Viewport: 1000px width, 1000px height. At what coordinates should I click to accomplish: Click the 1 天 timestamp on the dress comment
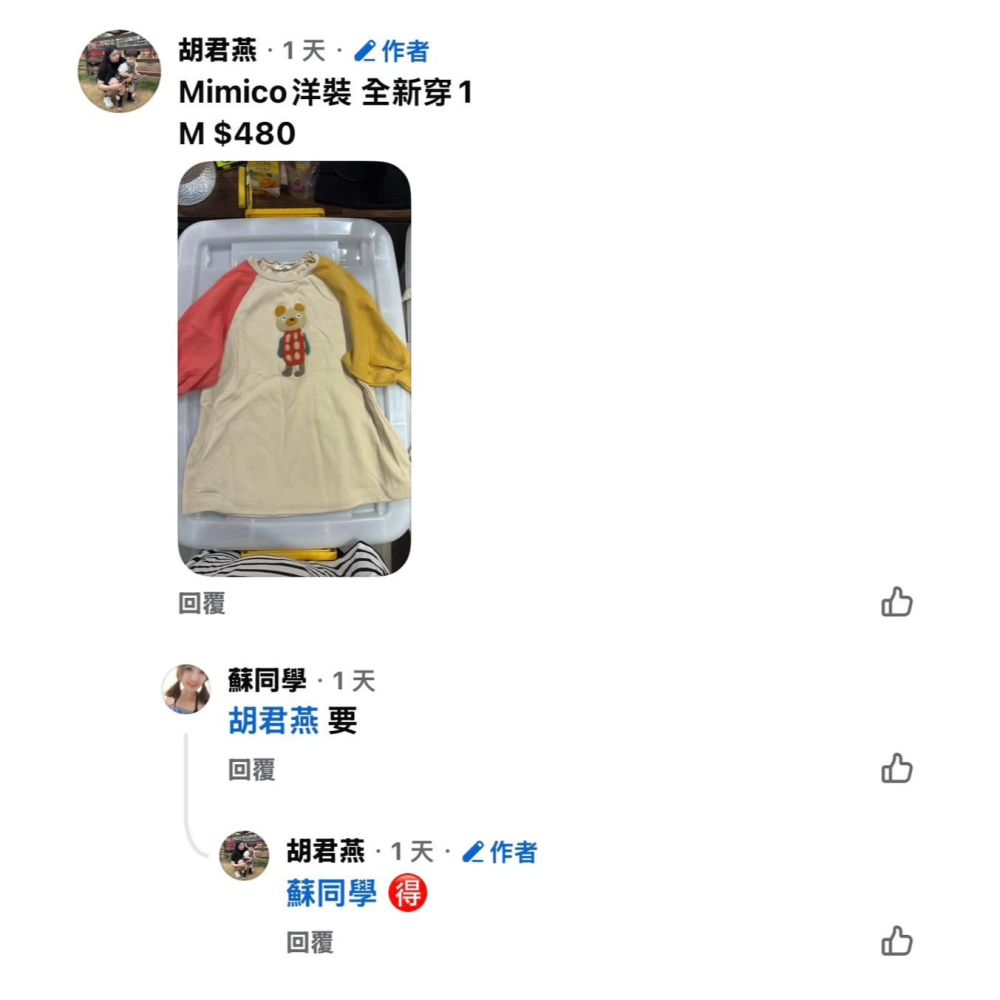(x=304, y=51)
